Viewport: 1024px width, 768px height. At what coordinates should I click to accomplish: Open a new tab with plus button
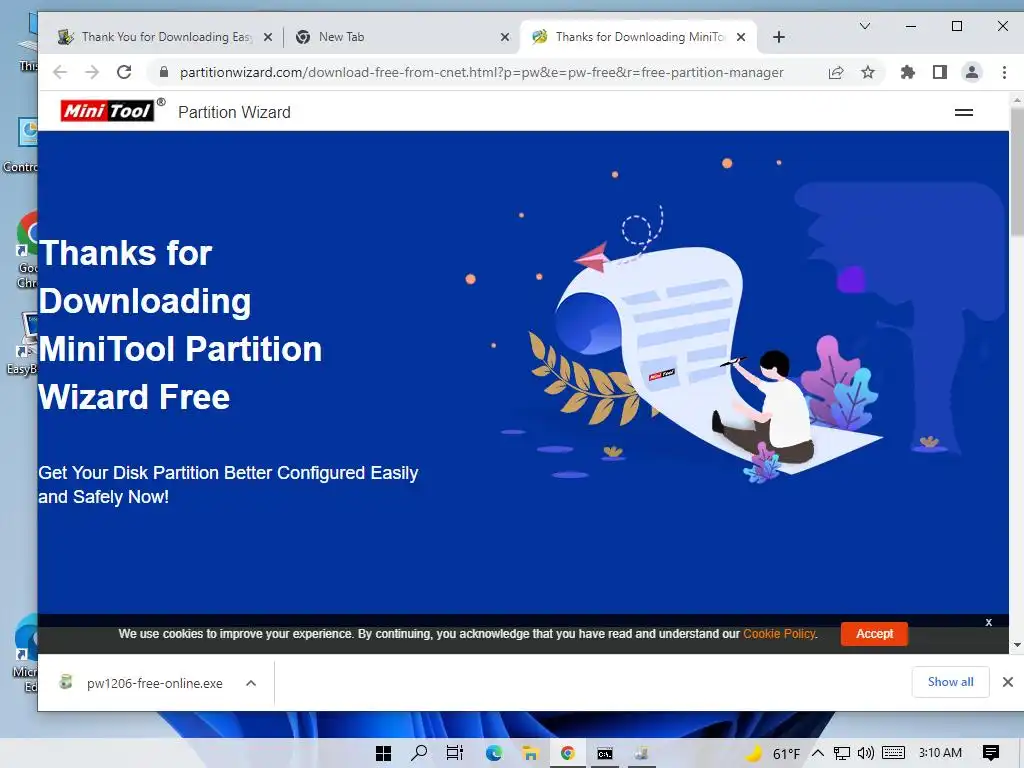(x=778, y=37)
